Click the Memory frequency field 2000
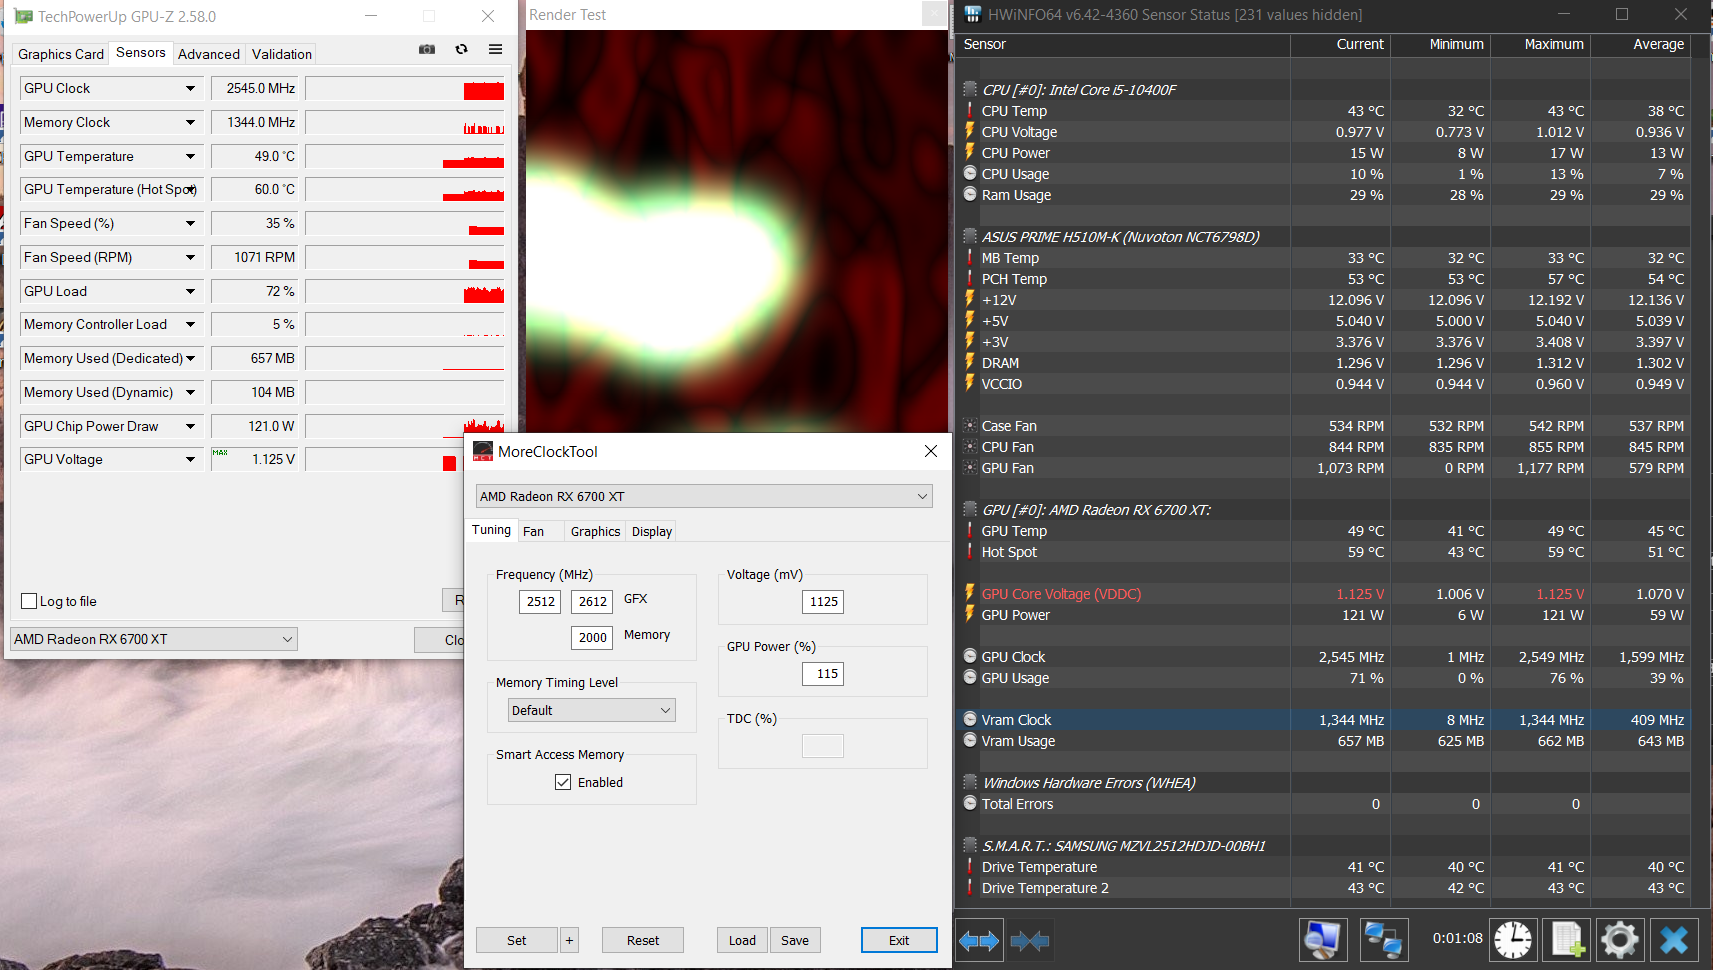Image resolution: width=1713 pixels, height=970 pixels. pyautogui.click(x=592, y=637)
